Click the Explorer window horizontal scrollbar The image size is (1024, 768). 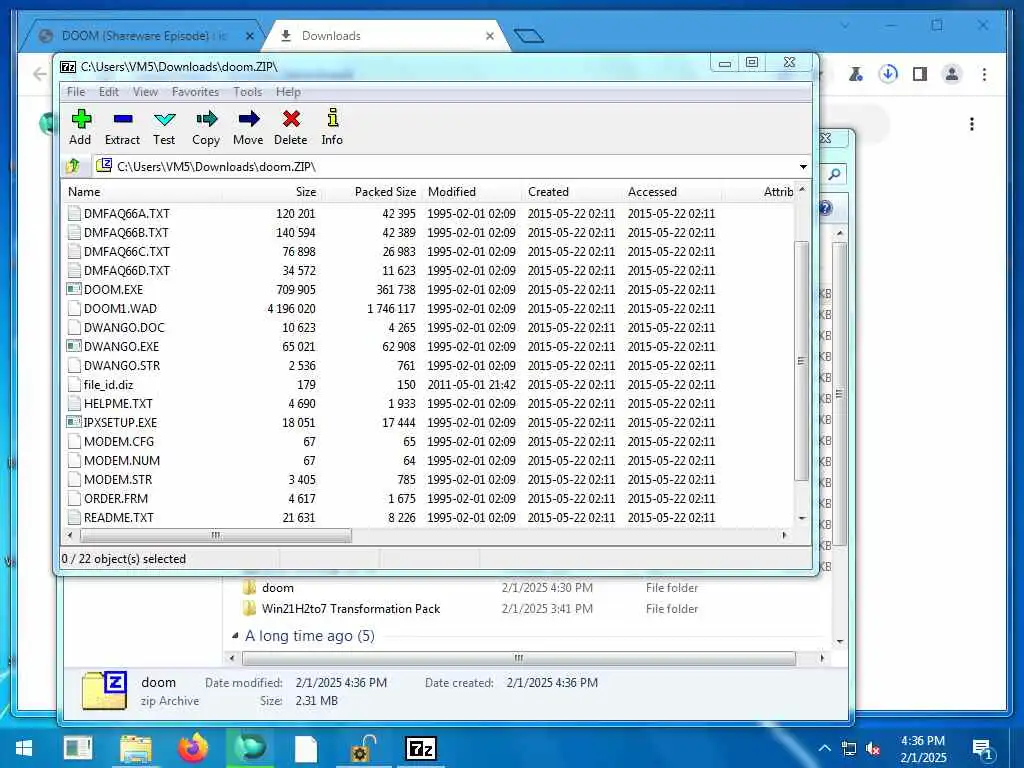519,658
